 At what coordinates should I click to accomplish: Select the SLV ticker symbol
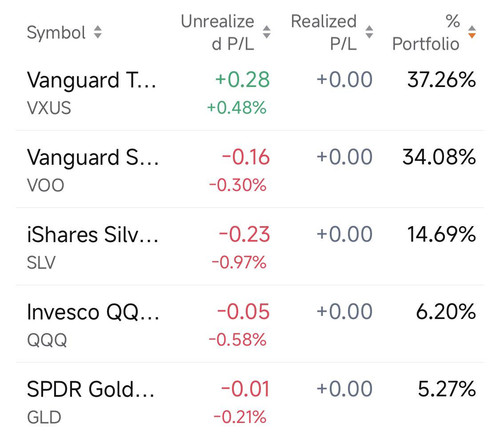click(x=41, y=263)
